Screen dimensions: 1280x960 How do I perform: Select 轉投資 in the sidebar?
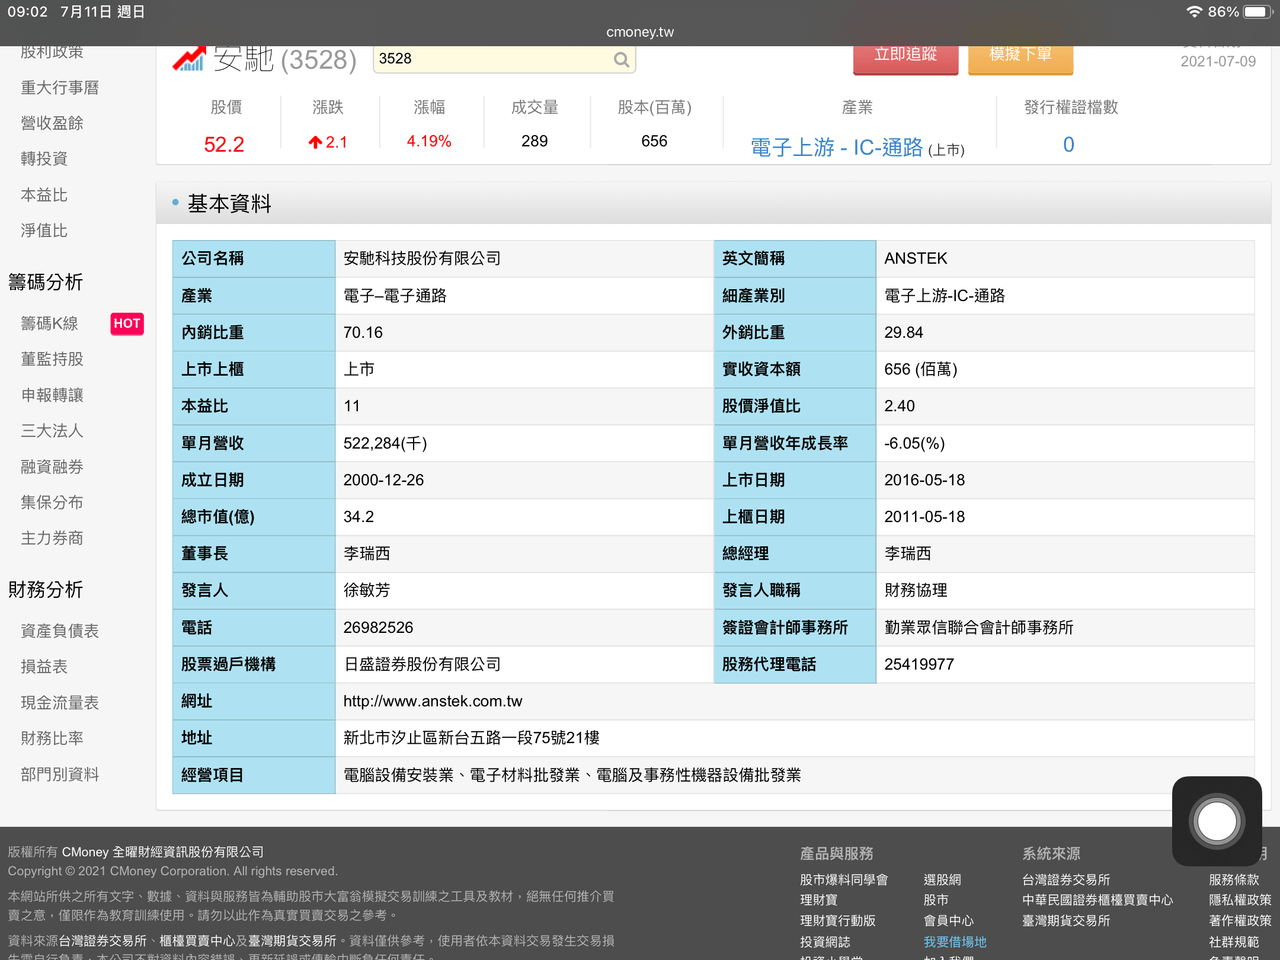point(44,159)
